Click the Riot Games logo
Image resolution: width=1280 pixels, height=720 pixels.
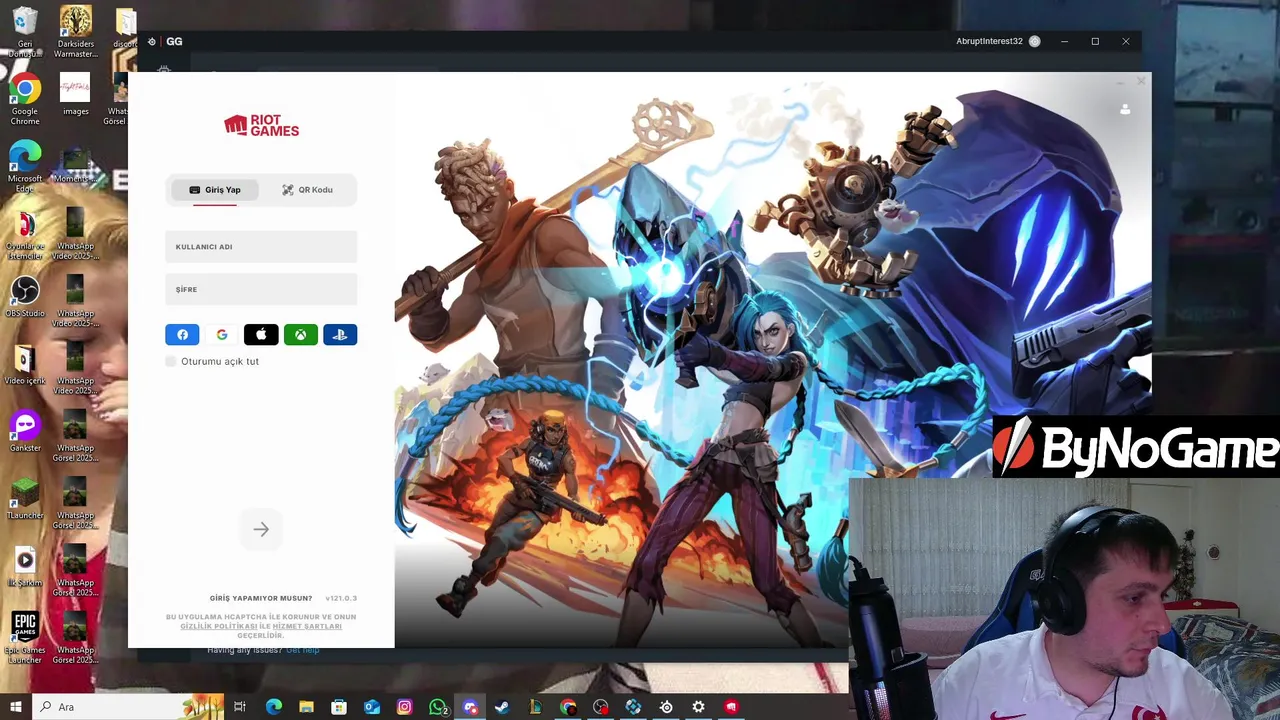pos(261,125)
